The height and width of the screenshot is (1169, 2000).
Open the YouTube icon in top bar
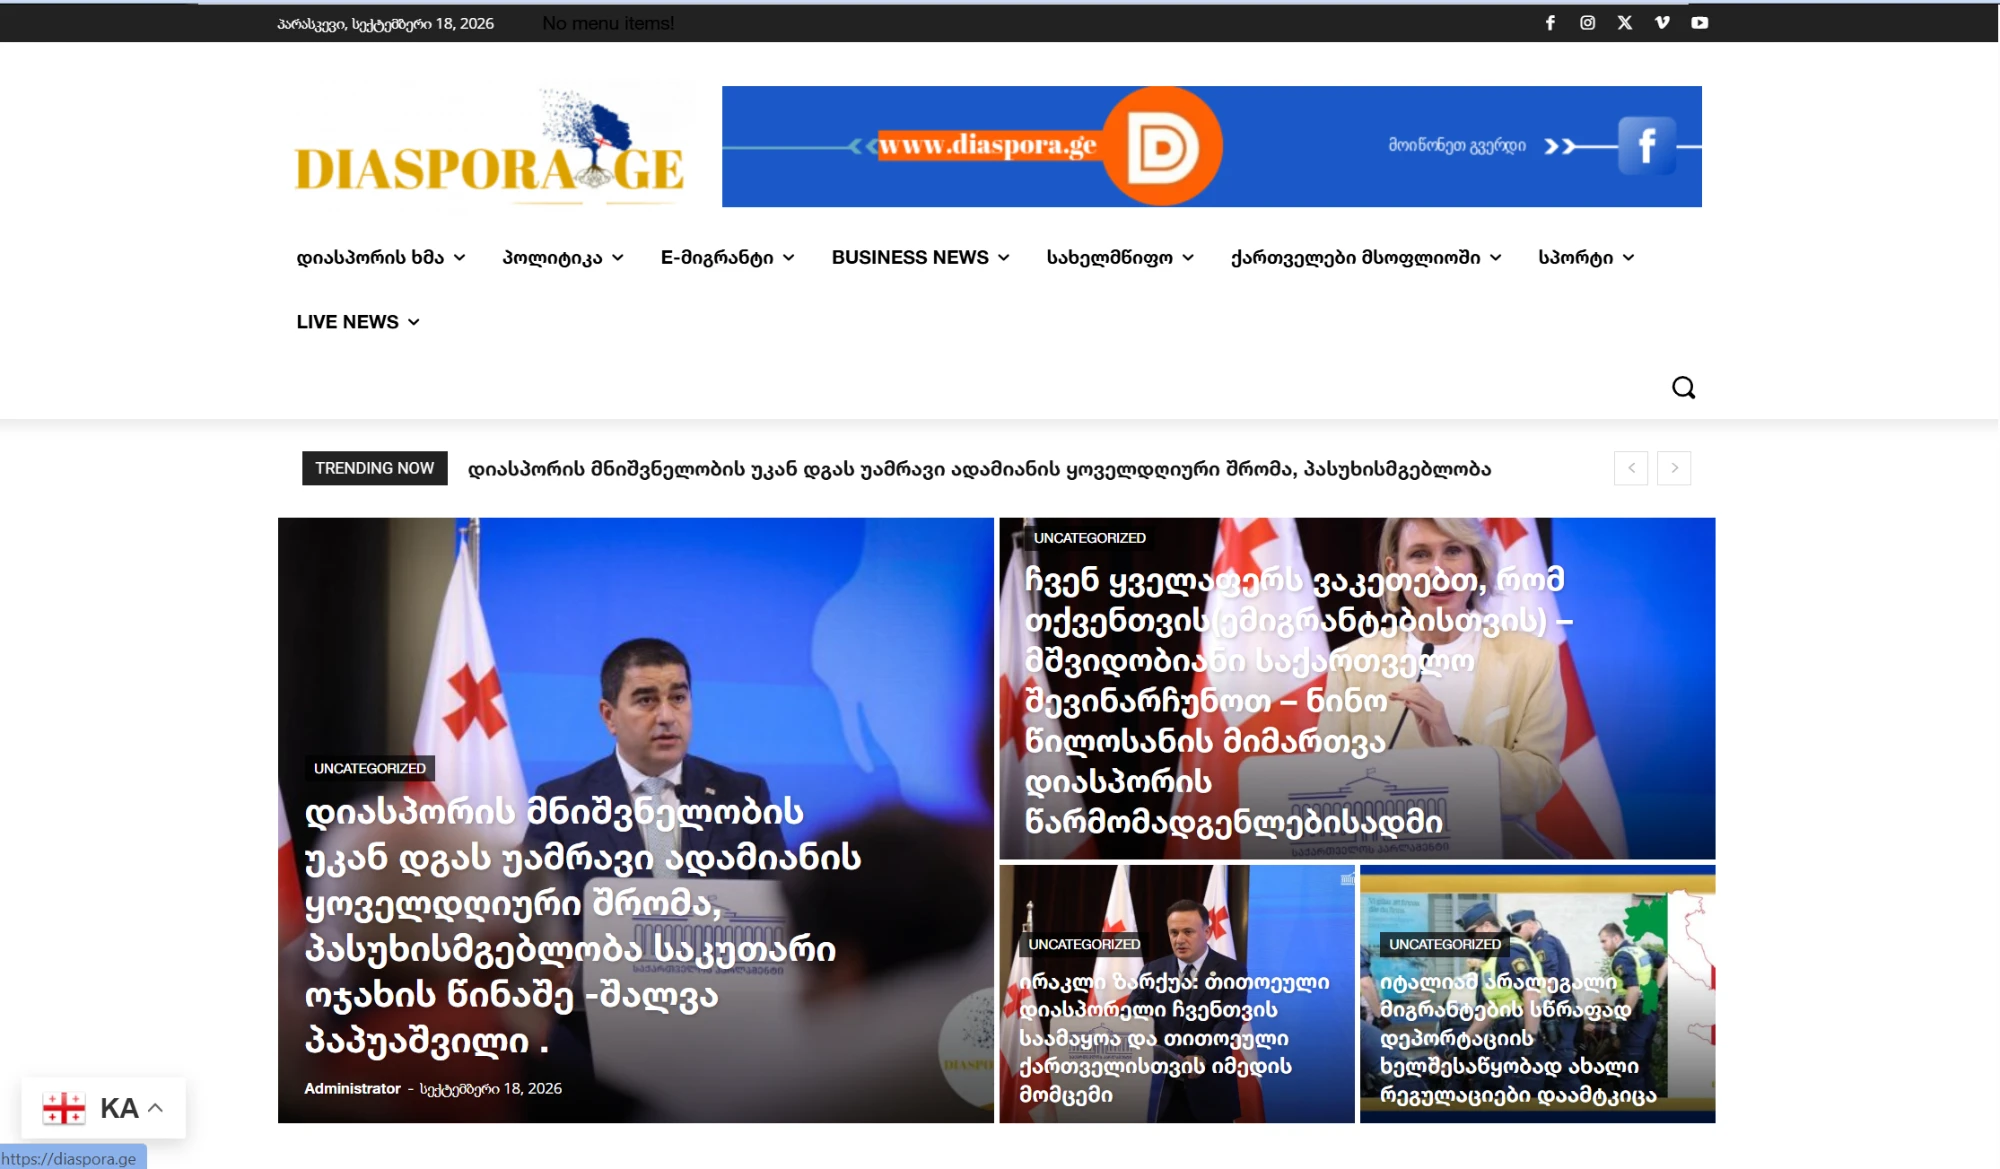[x=1699, y=23]
